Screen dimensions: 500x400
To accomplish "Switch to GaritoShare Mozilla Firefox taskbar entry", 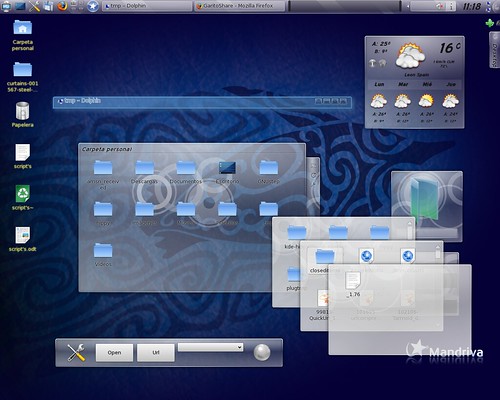I will pyautogui.click(x=240, y=6).
